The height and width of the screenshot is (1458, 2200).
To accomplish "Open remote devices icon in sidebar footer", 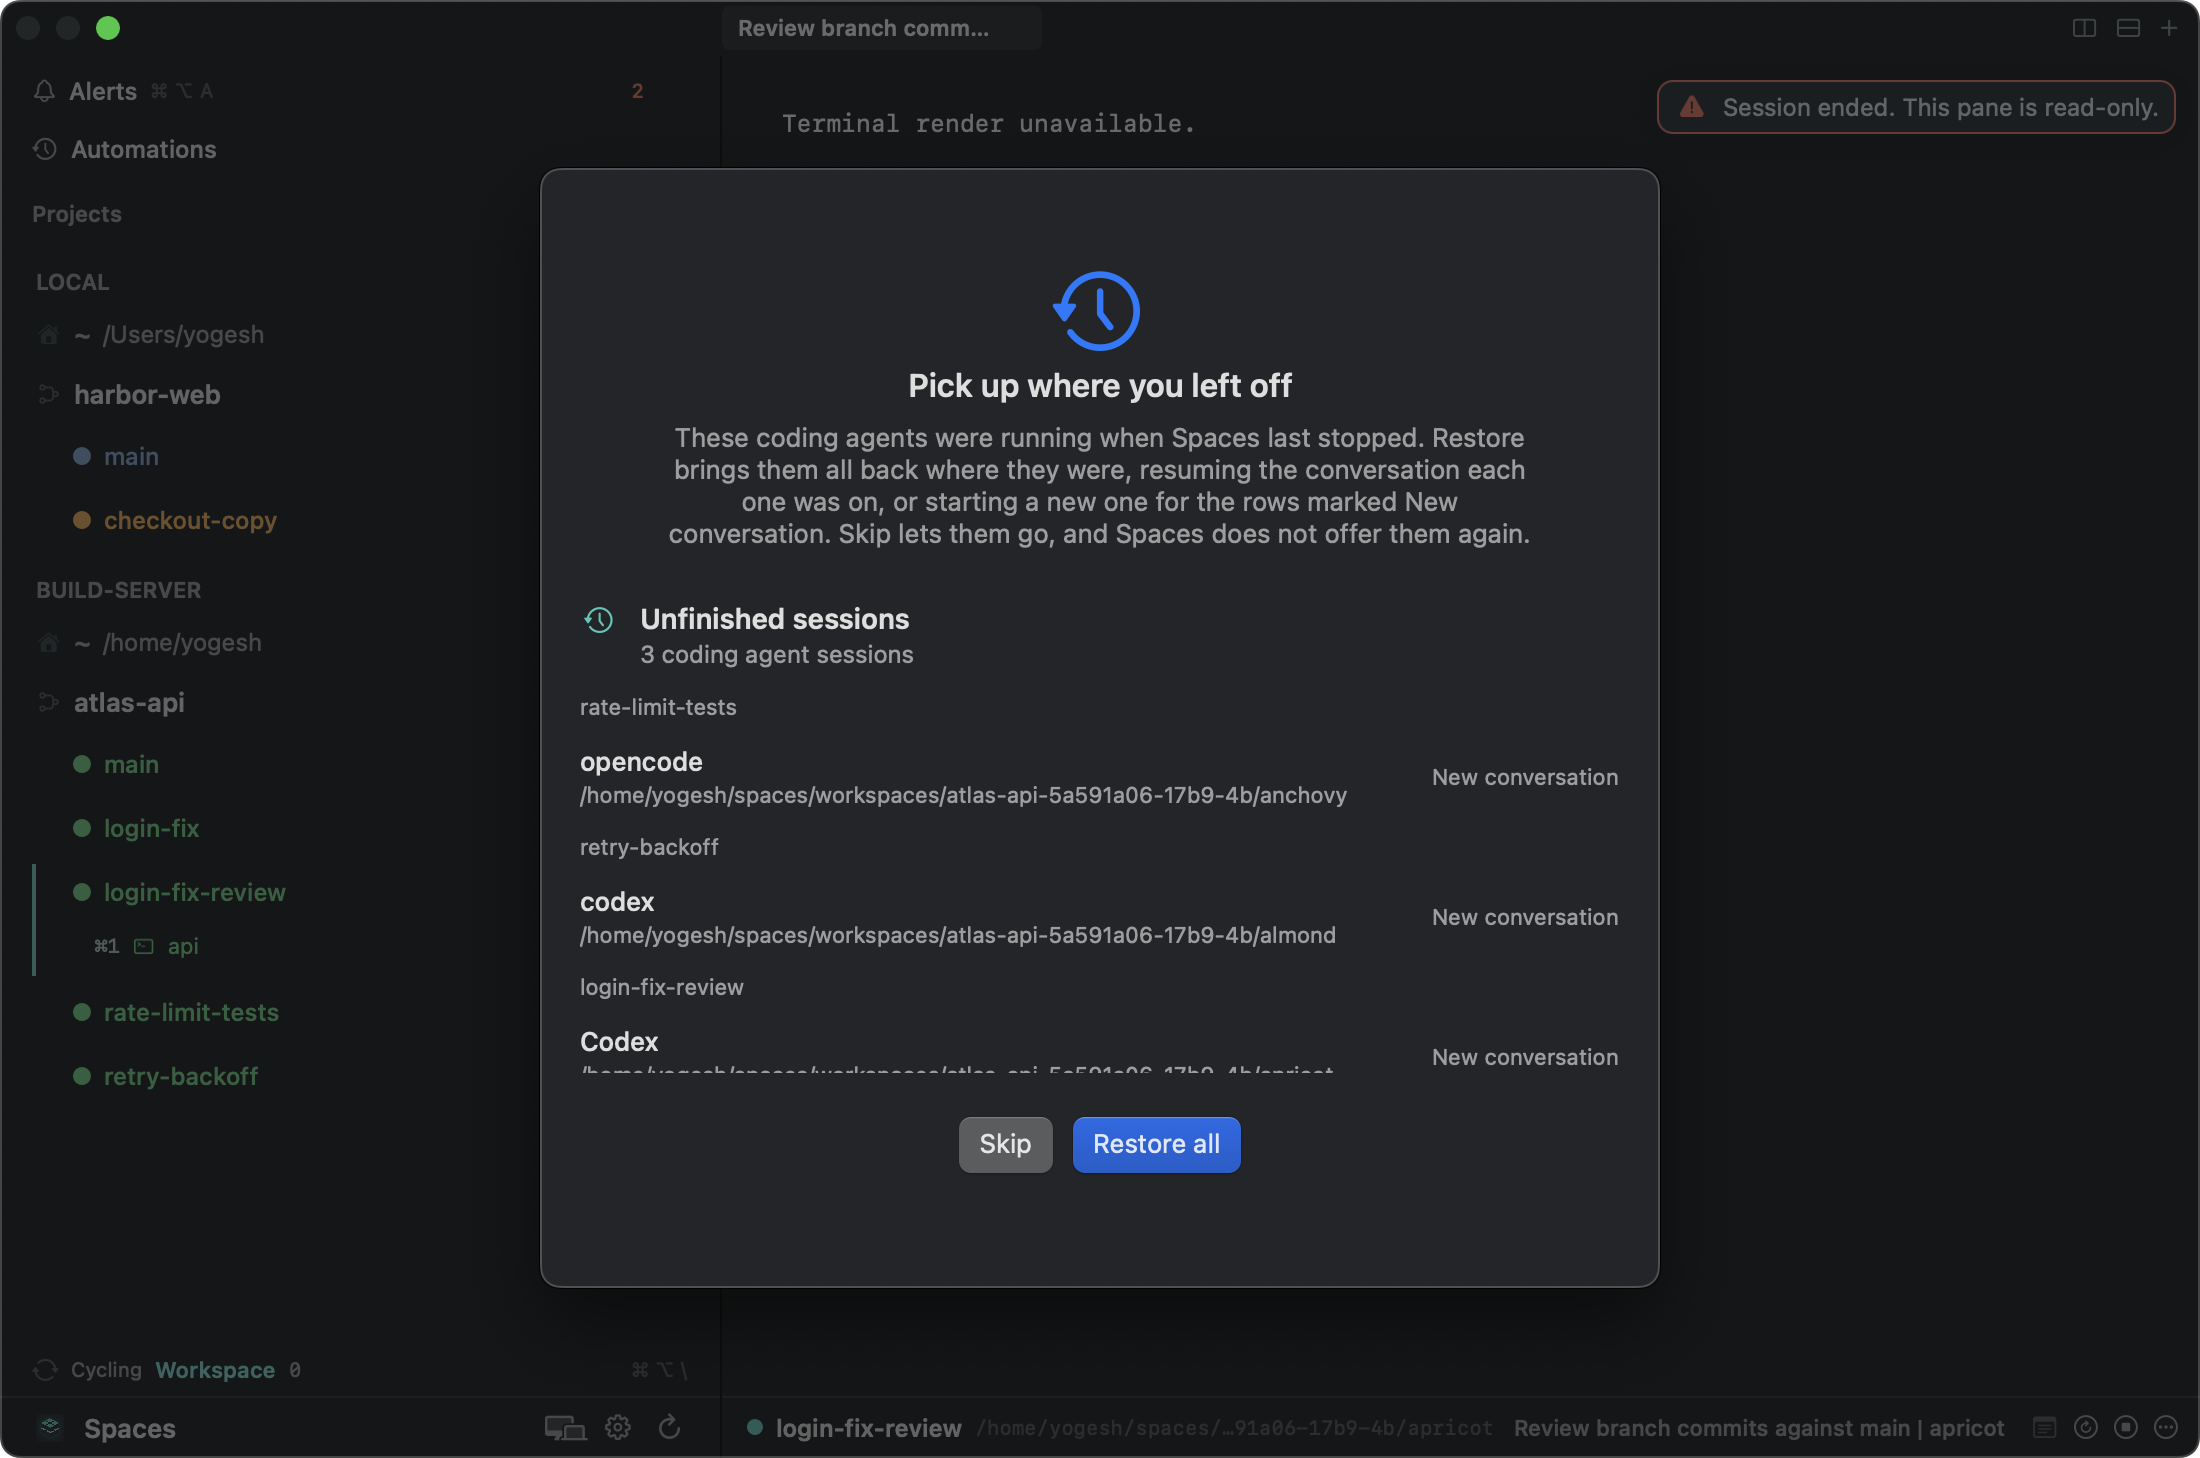I will pos(565,1428).
